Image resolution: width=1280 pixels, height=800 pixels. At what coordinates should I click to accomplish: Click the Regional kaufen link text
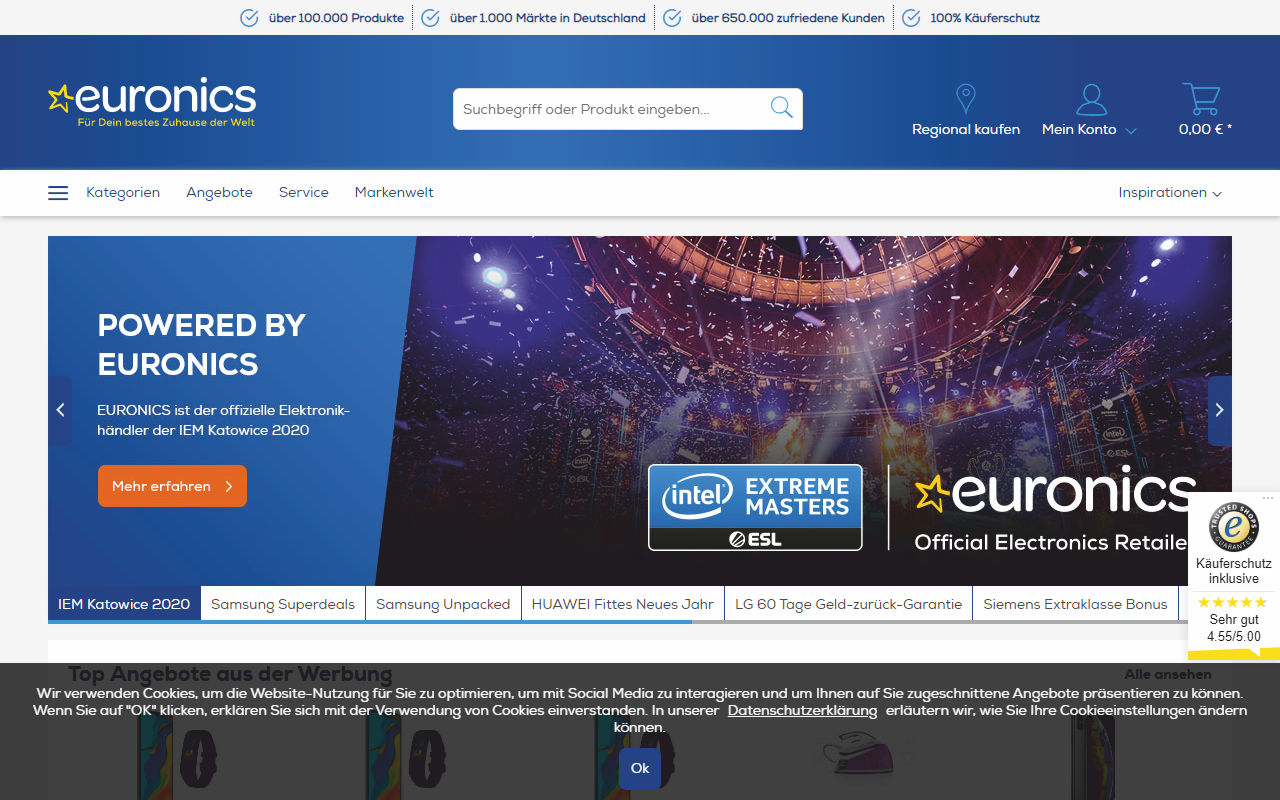coord(966,130)
